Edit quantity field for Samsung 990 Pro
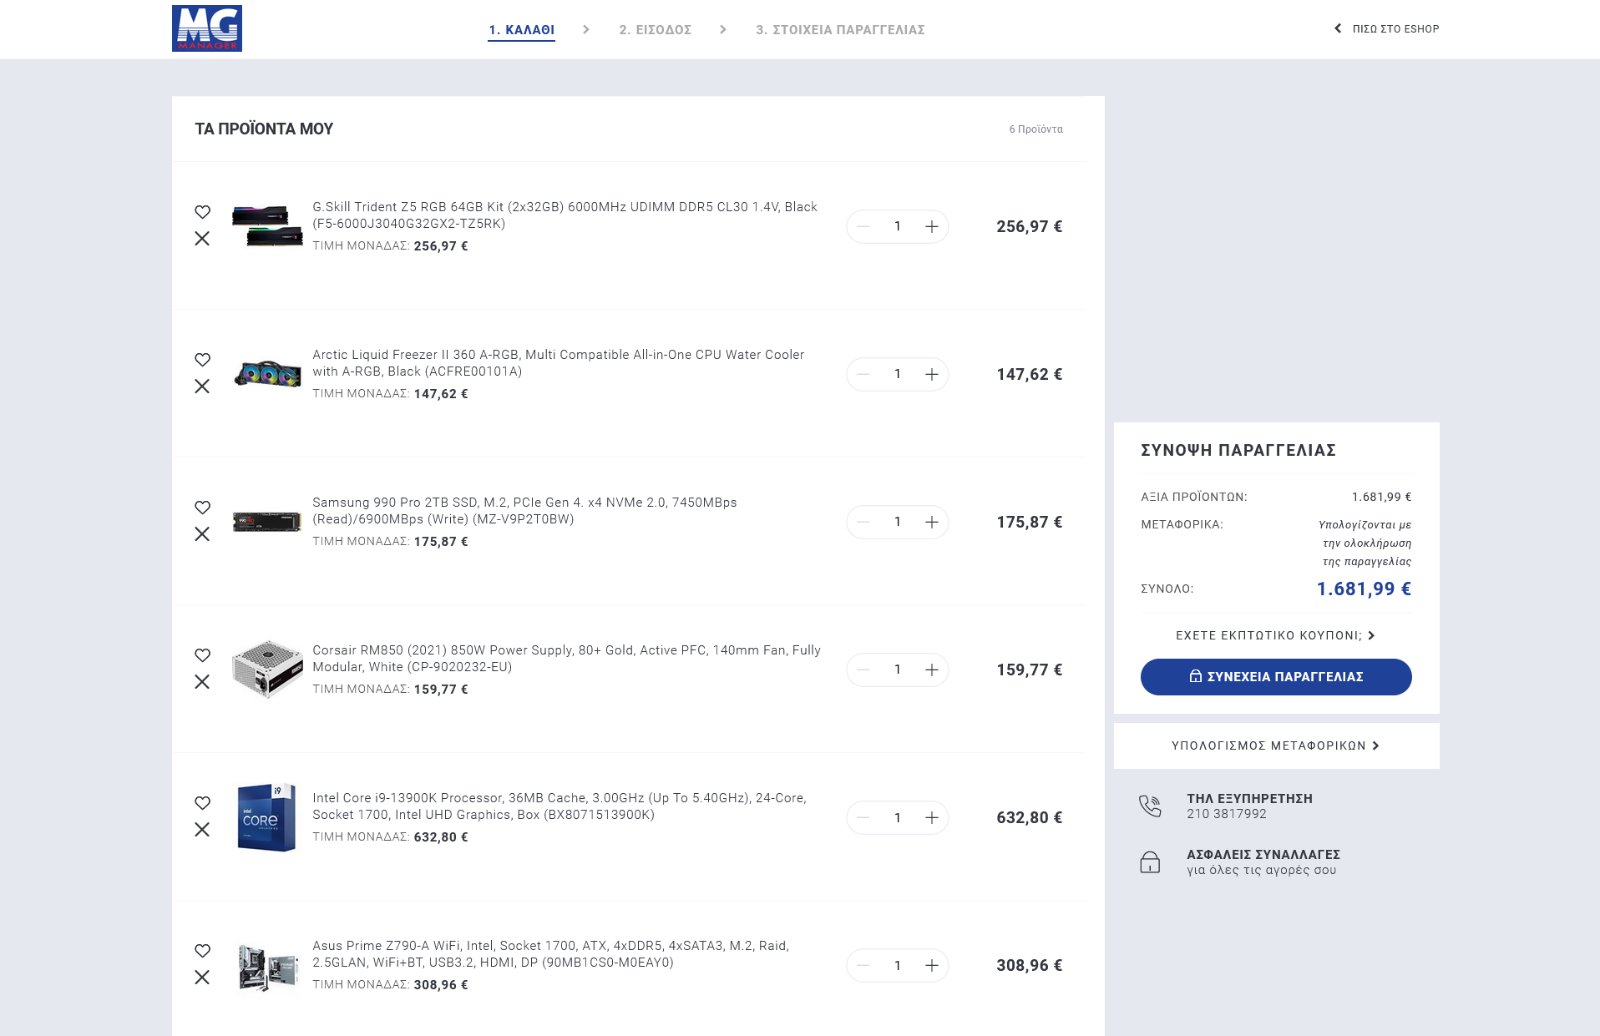 (897, 522)
